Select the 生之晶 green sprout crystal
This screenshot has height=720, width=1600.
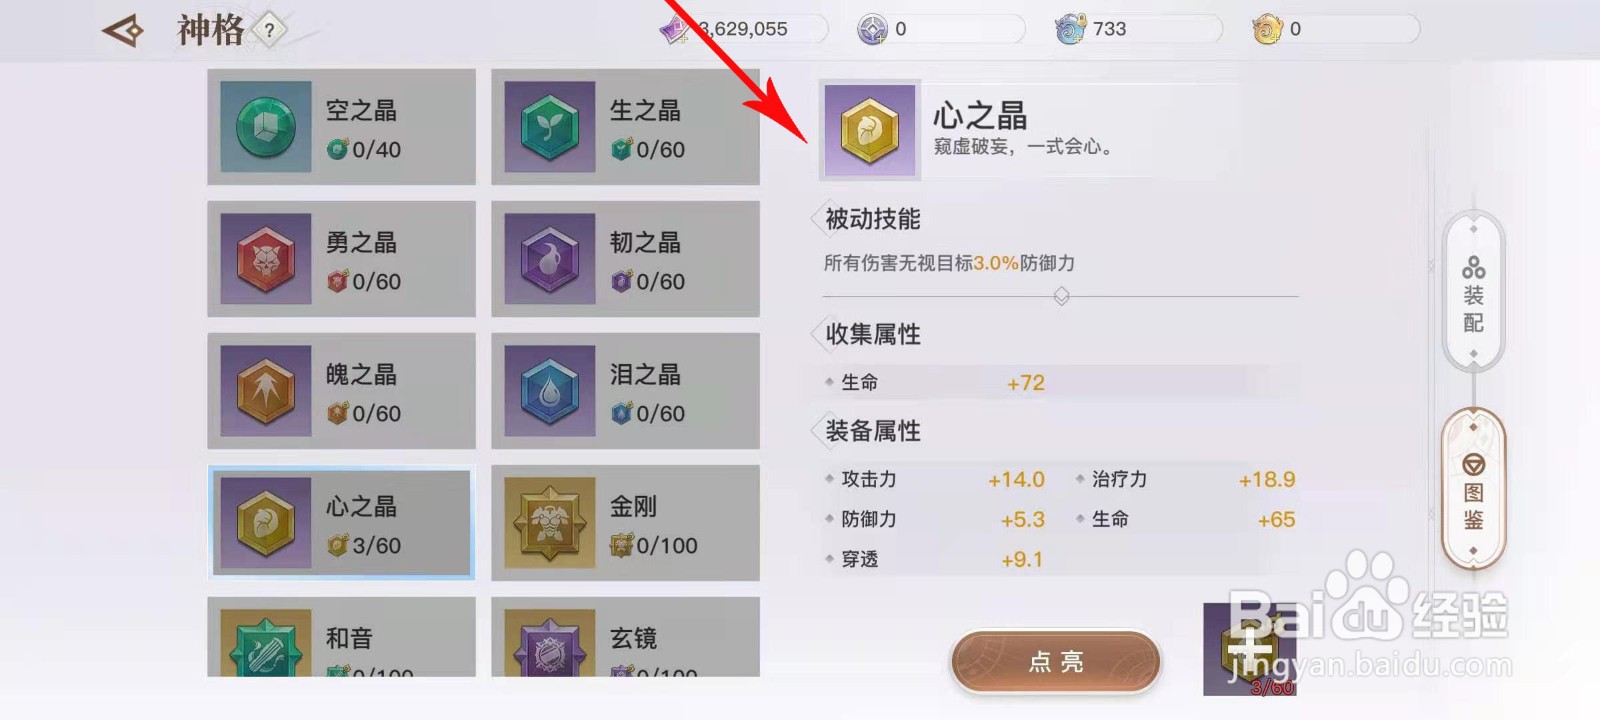coord(550,127)
